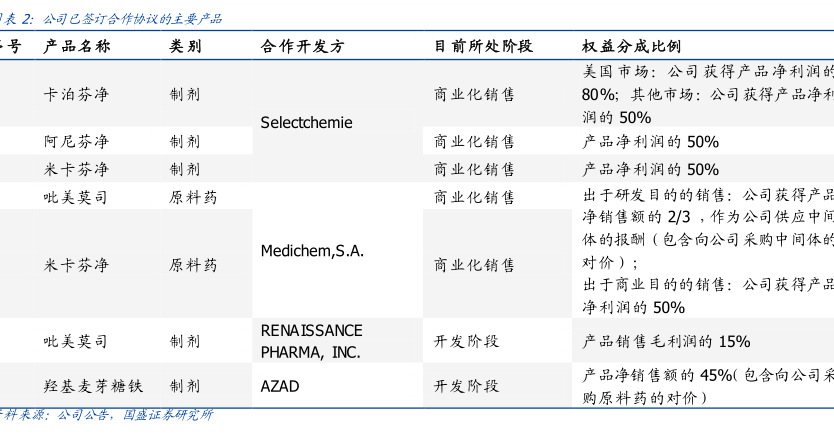Click the Medichem,S.A. partner cell
The image size is (834, 444).
click(x=311, y=250)
